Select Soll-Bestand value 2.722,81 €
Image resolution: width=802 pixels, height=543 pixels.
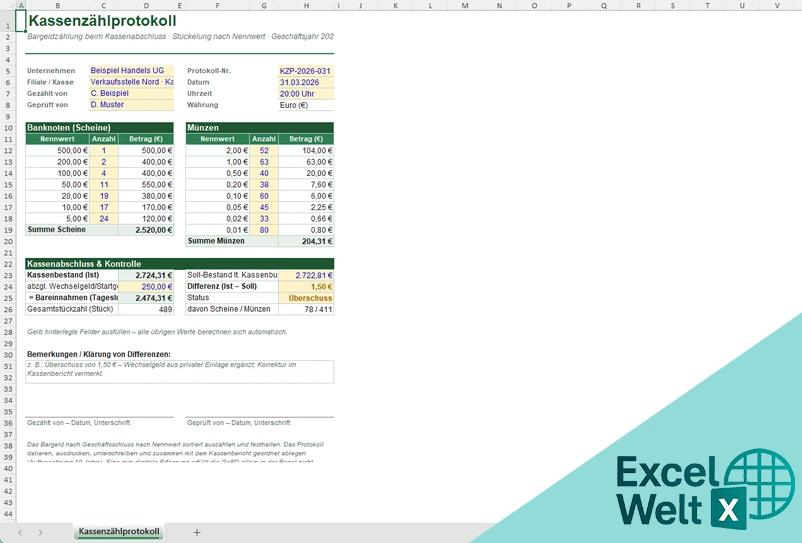tap(306, 275)
